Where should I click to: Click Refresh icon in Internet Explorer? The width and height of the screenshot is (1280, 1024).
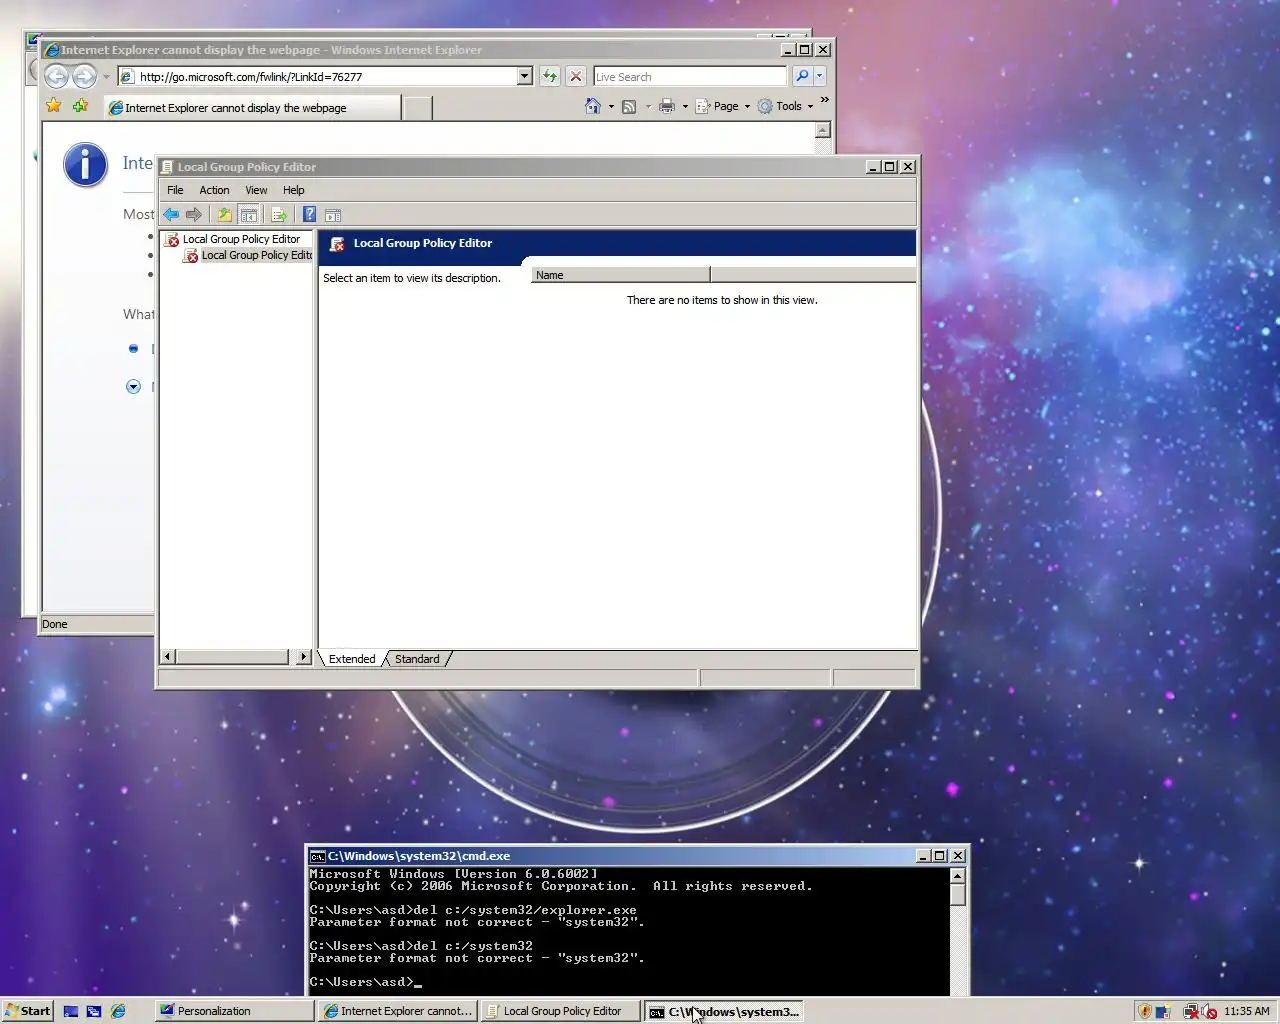[549, 76]
